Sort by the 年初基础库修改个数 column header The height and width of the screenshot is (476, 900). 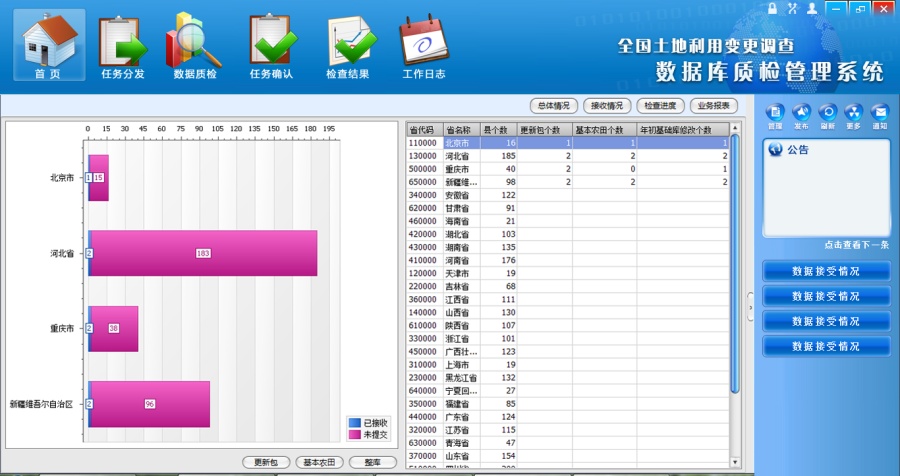[683, 130]
